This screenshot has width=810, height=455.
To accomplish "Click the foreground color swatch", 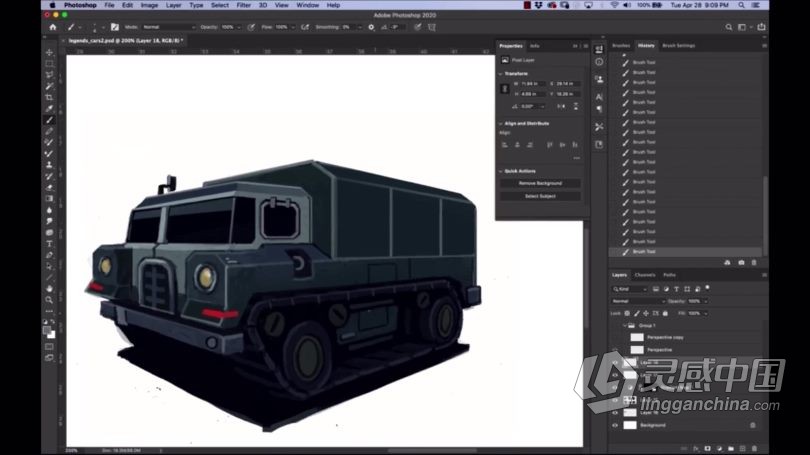I will click(x=47, y=326).
